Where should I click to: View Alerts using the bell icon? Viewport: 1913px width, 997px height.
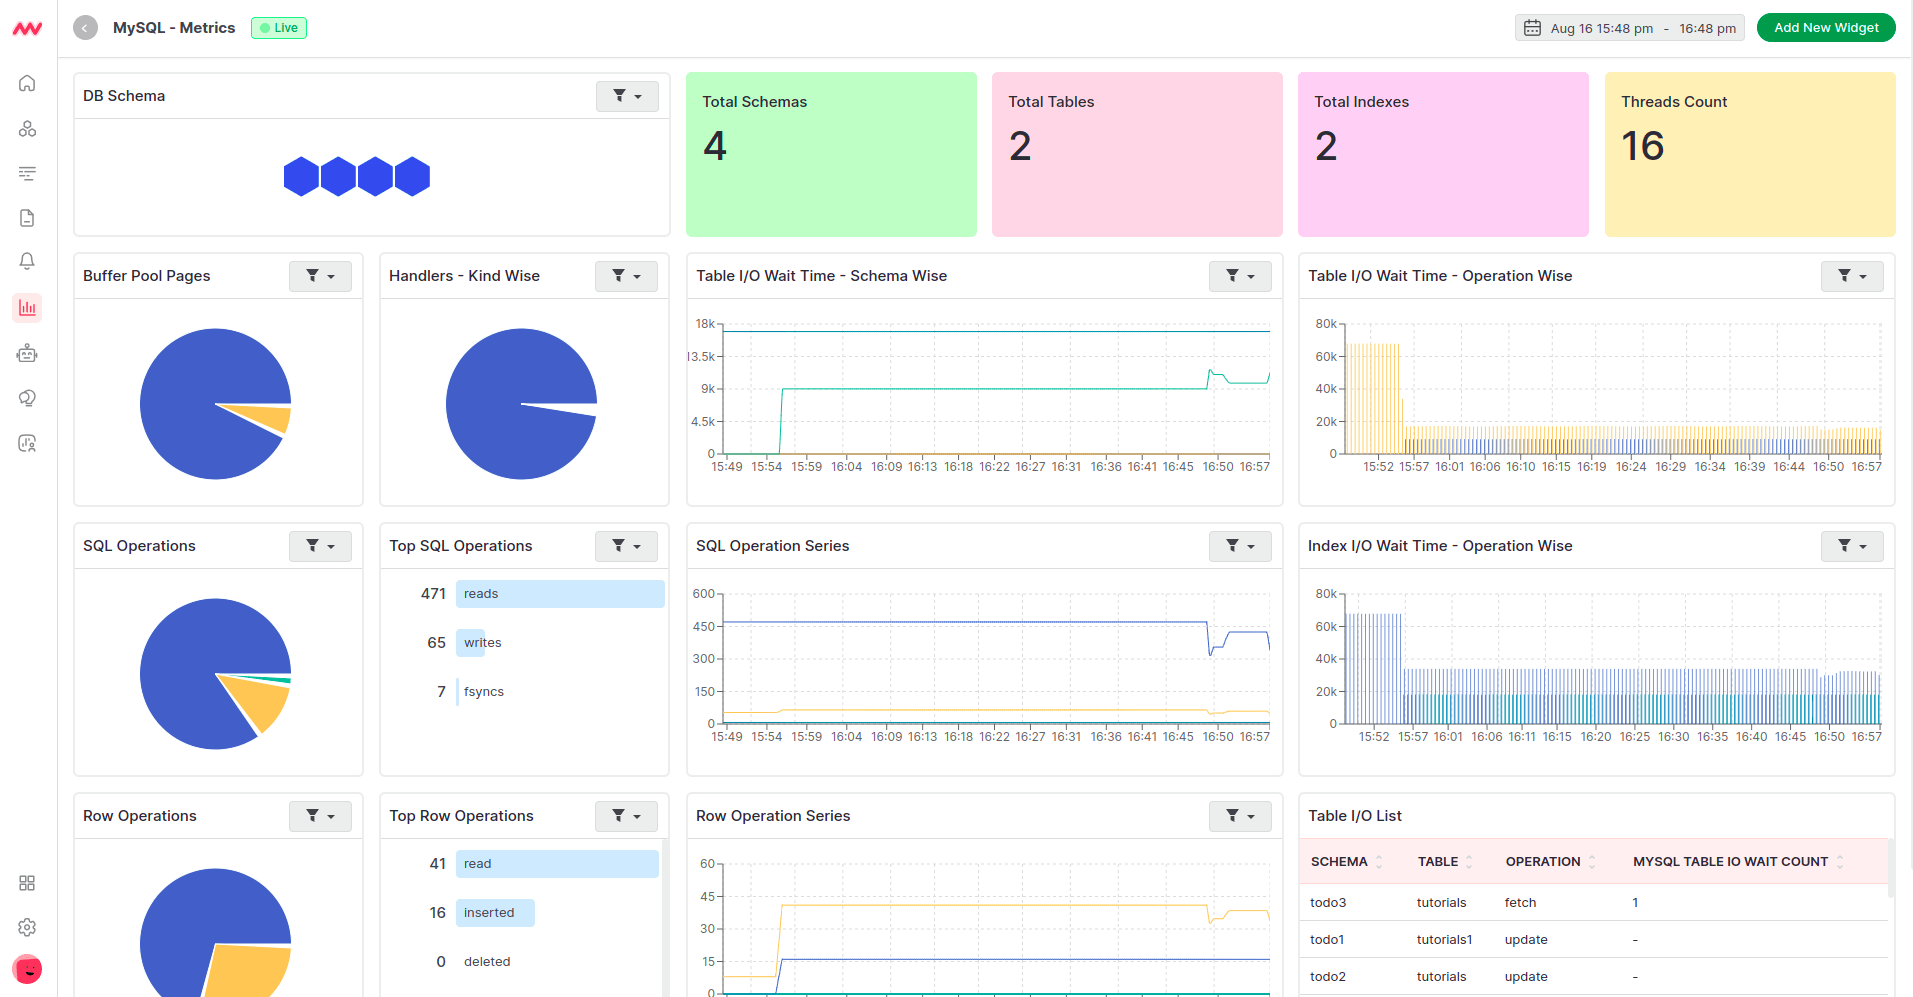tap(27, 261)
